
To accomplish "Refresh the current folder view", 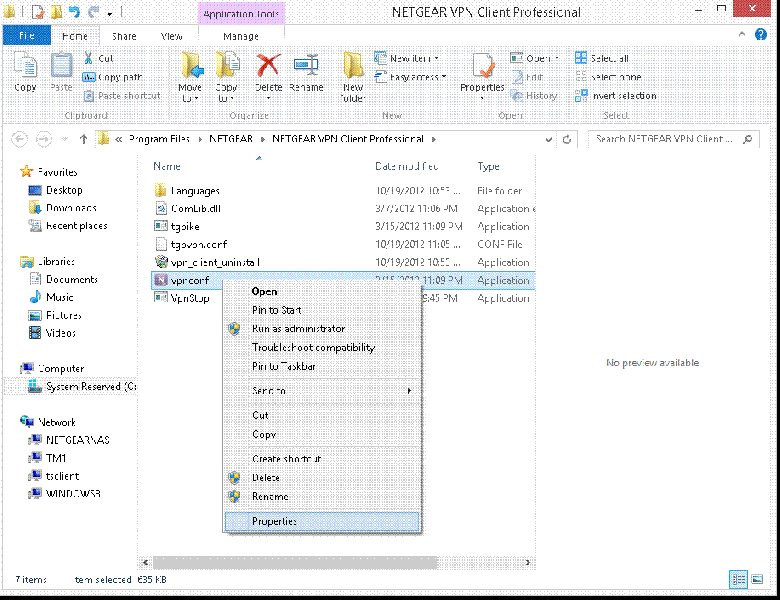I will 567,139.
